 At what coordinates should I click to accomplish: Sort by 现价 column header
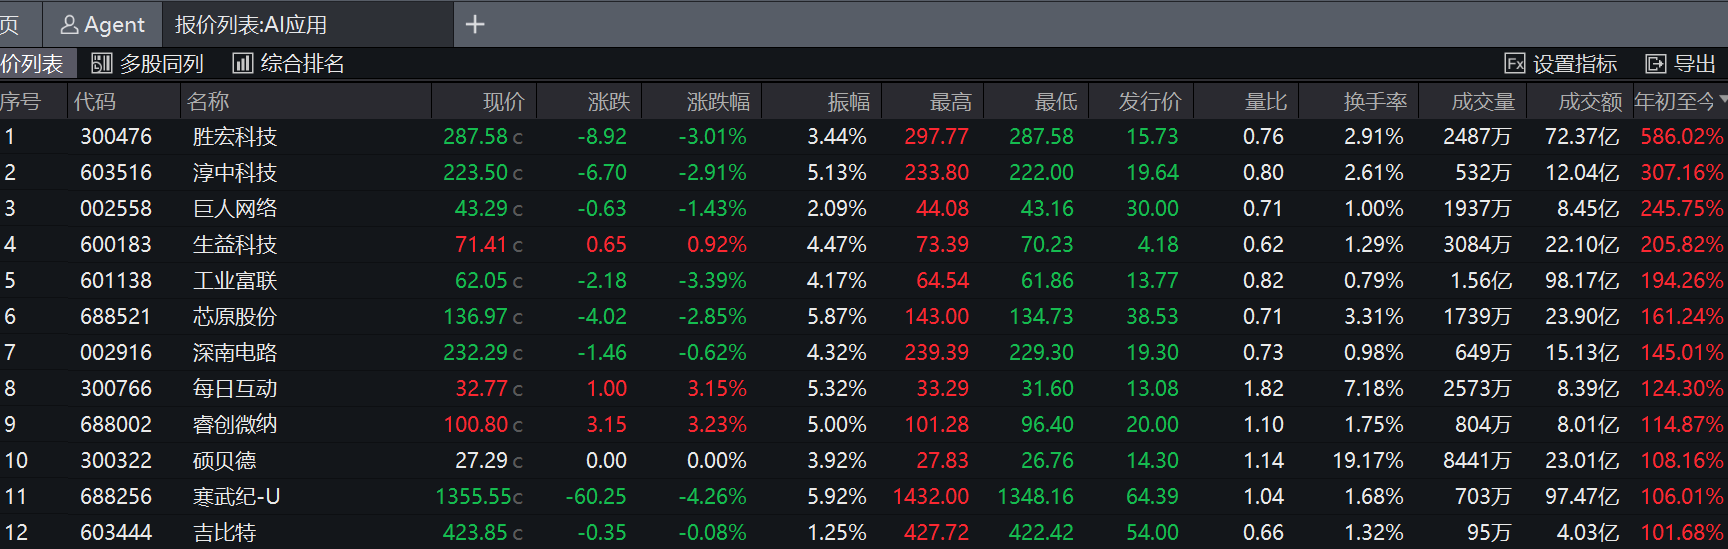click(x=503, y=102)
